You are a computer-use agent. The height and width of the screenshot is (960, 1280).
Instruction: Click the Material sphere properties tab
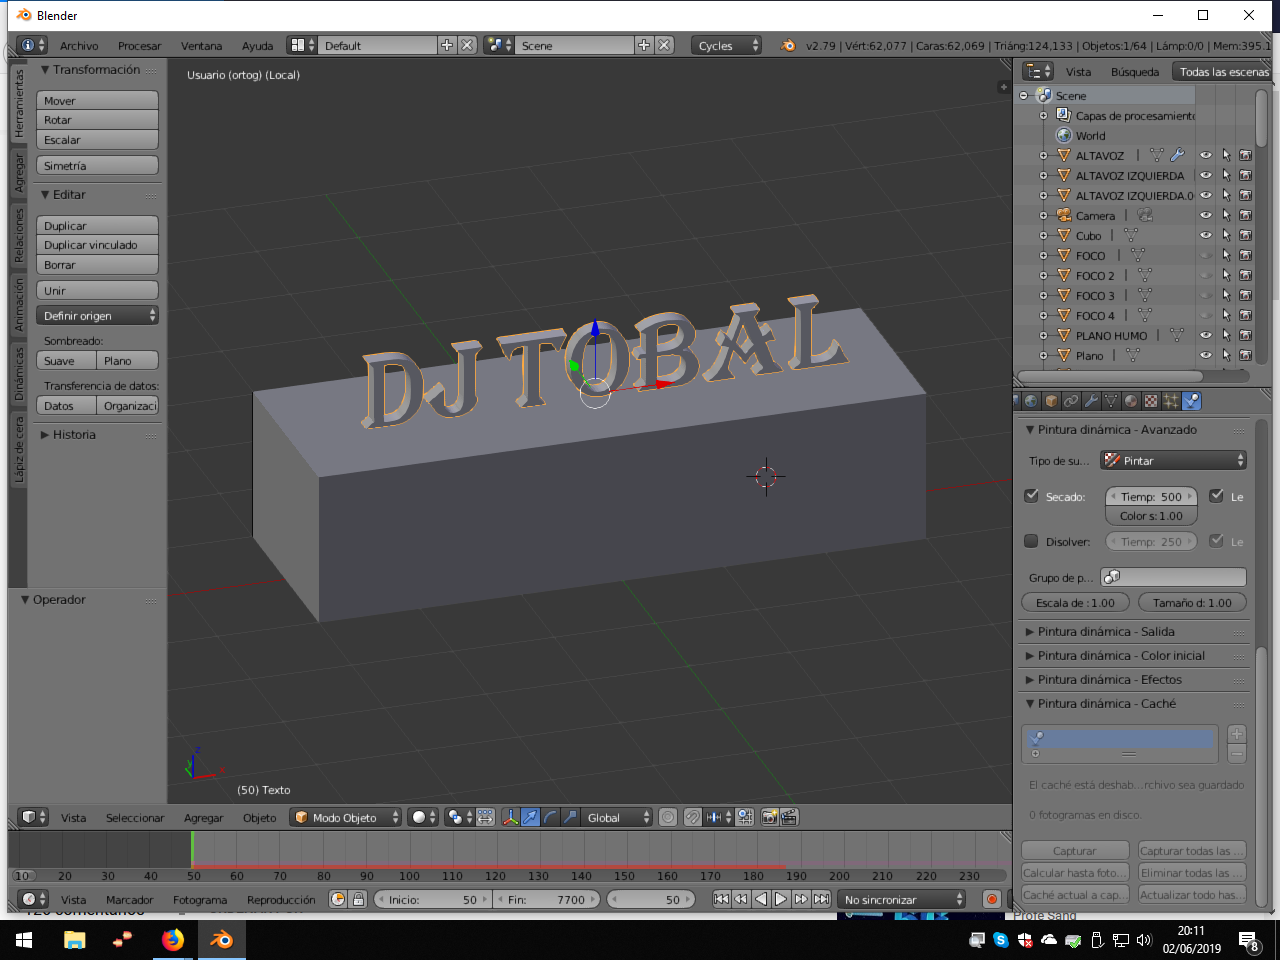click(1131, 401)
